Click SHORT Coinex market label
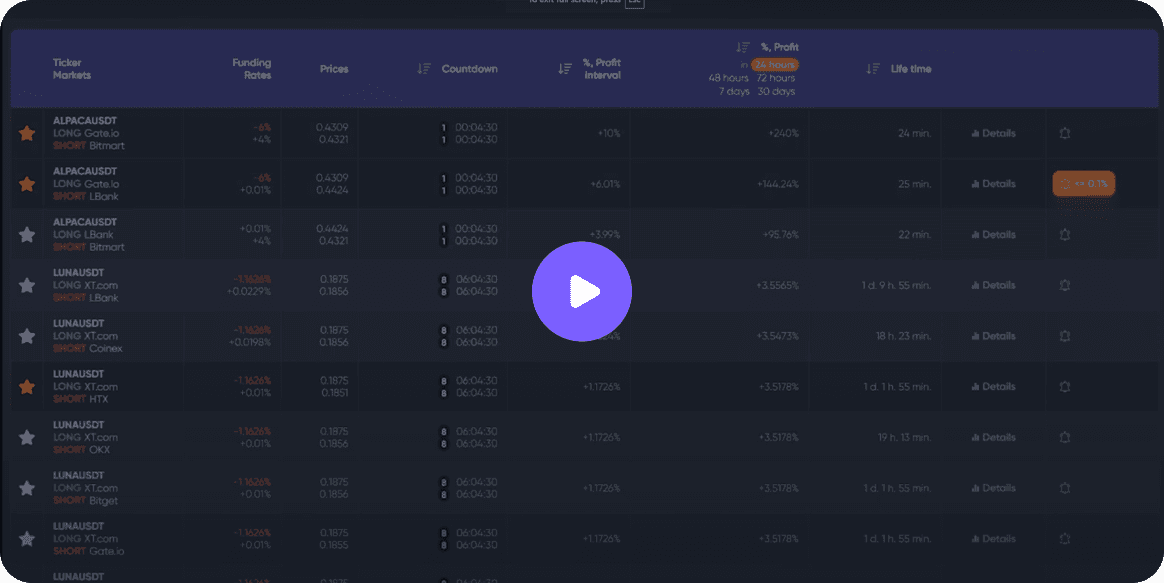This screenshot has height=583, width=1164. pyautogui.click(x=88, y=349)
